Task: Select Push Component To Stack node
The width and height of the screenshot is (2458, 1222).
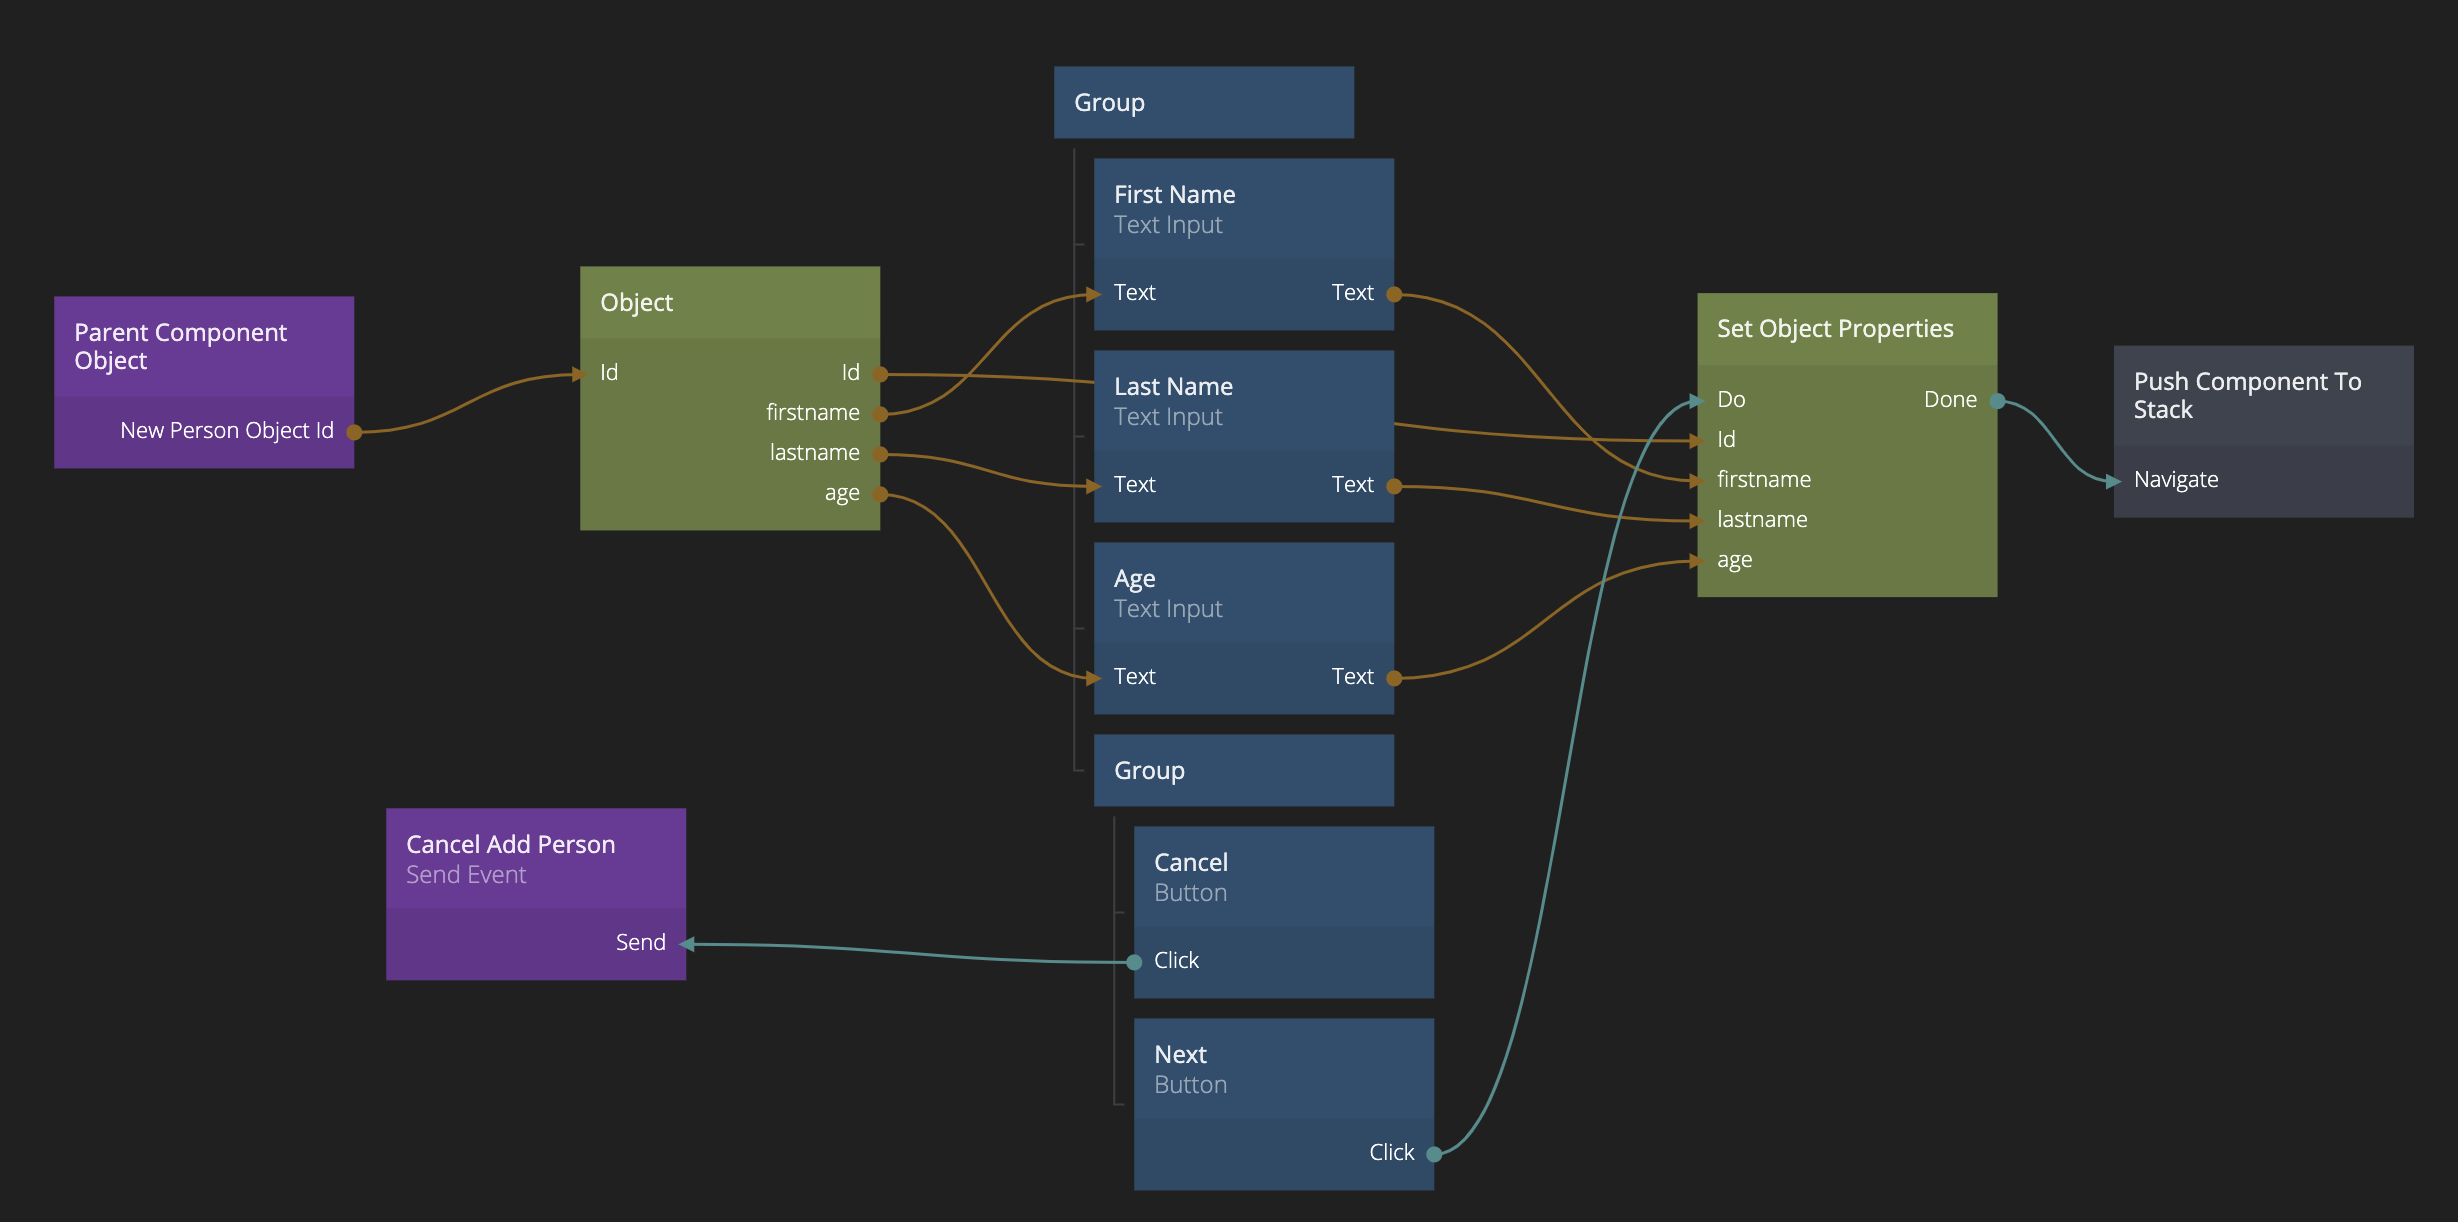Action: point(2262,395)
